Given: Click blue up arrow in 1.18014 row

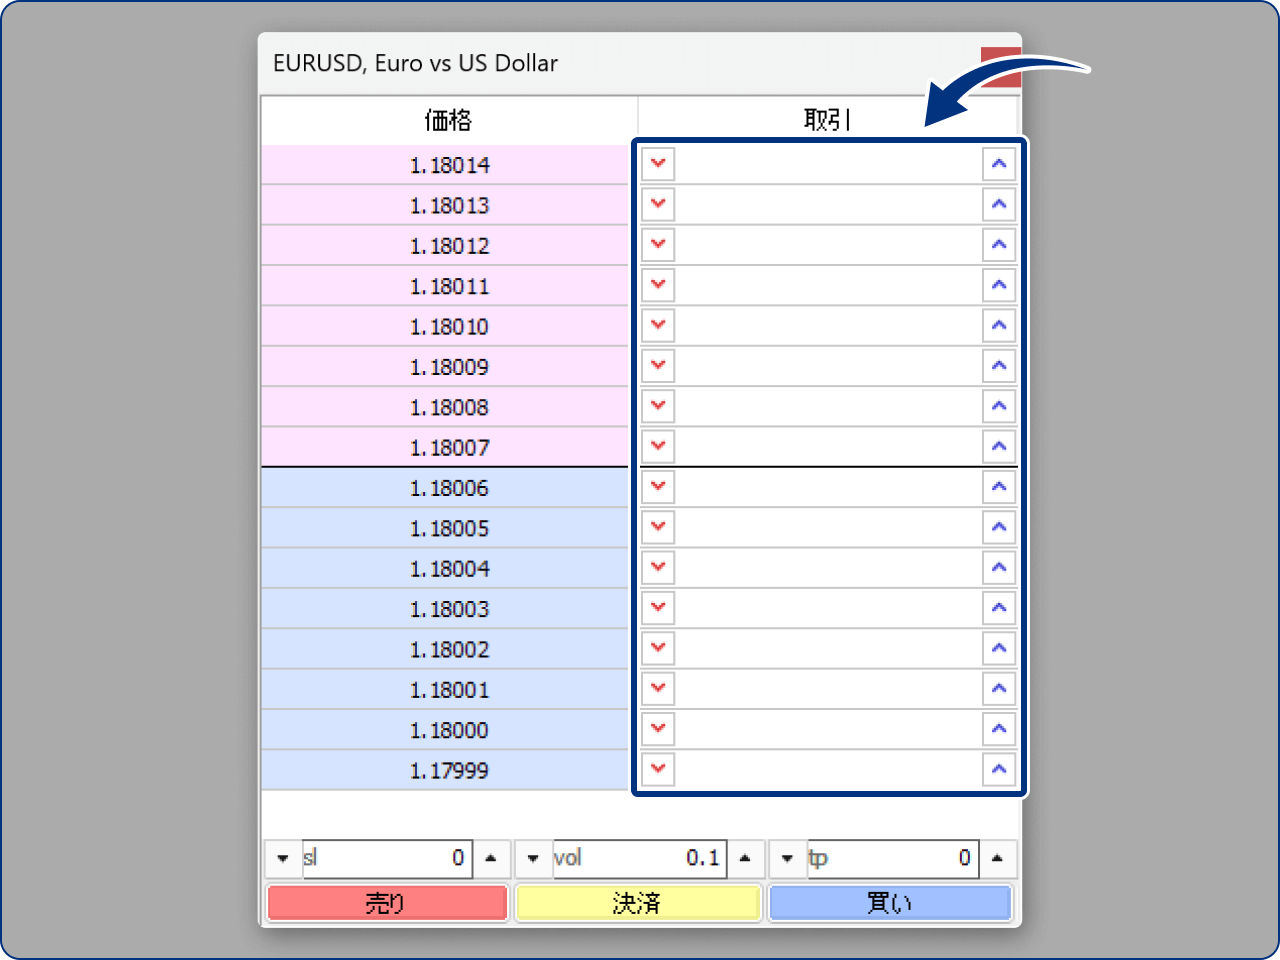Looking at the screenshot, I should point(998,164).
